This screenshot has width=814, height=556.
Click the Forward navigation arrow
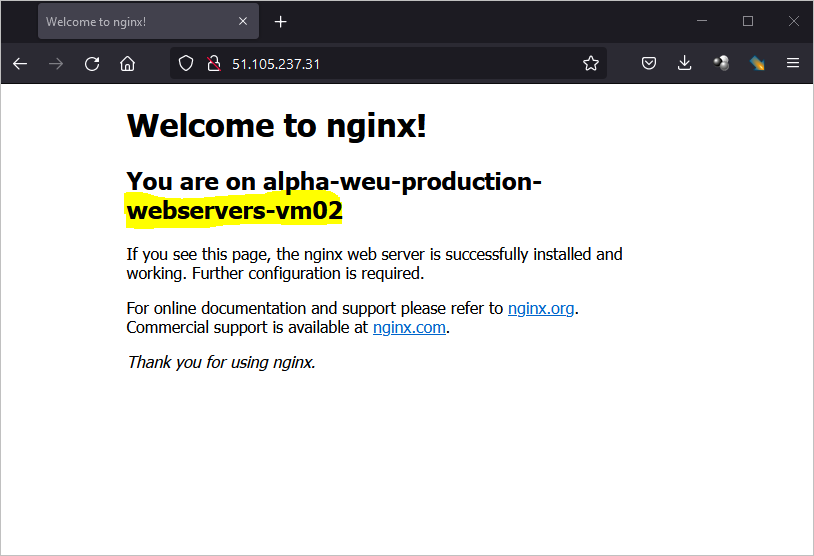(x=56, y=64)
